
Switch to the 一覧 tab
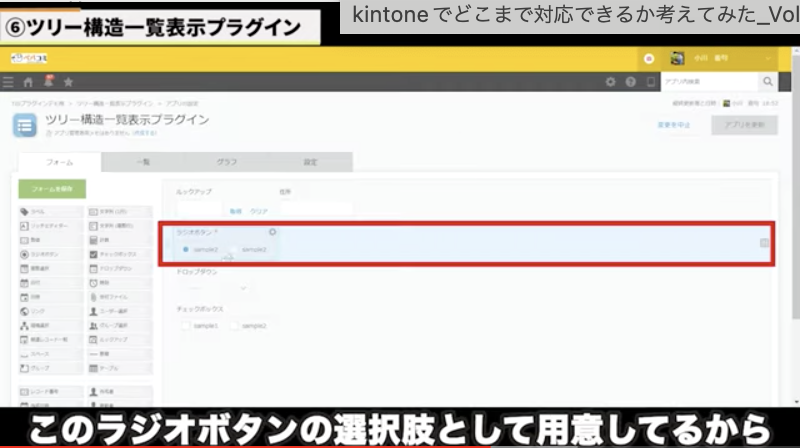[142, 162]
